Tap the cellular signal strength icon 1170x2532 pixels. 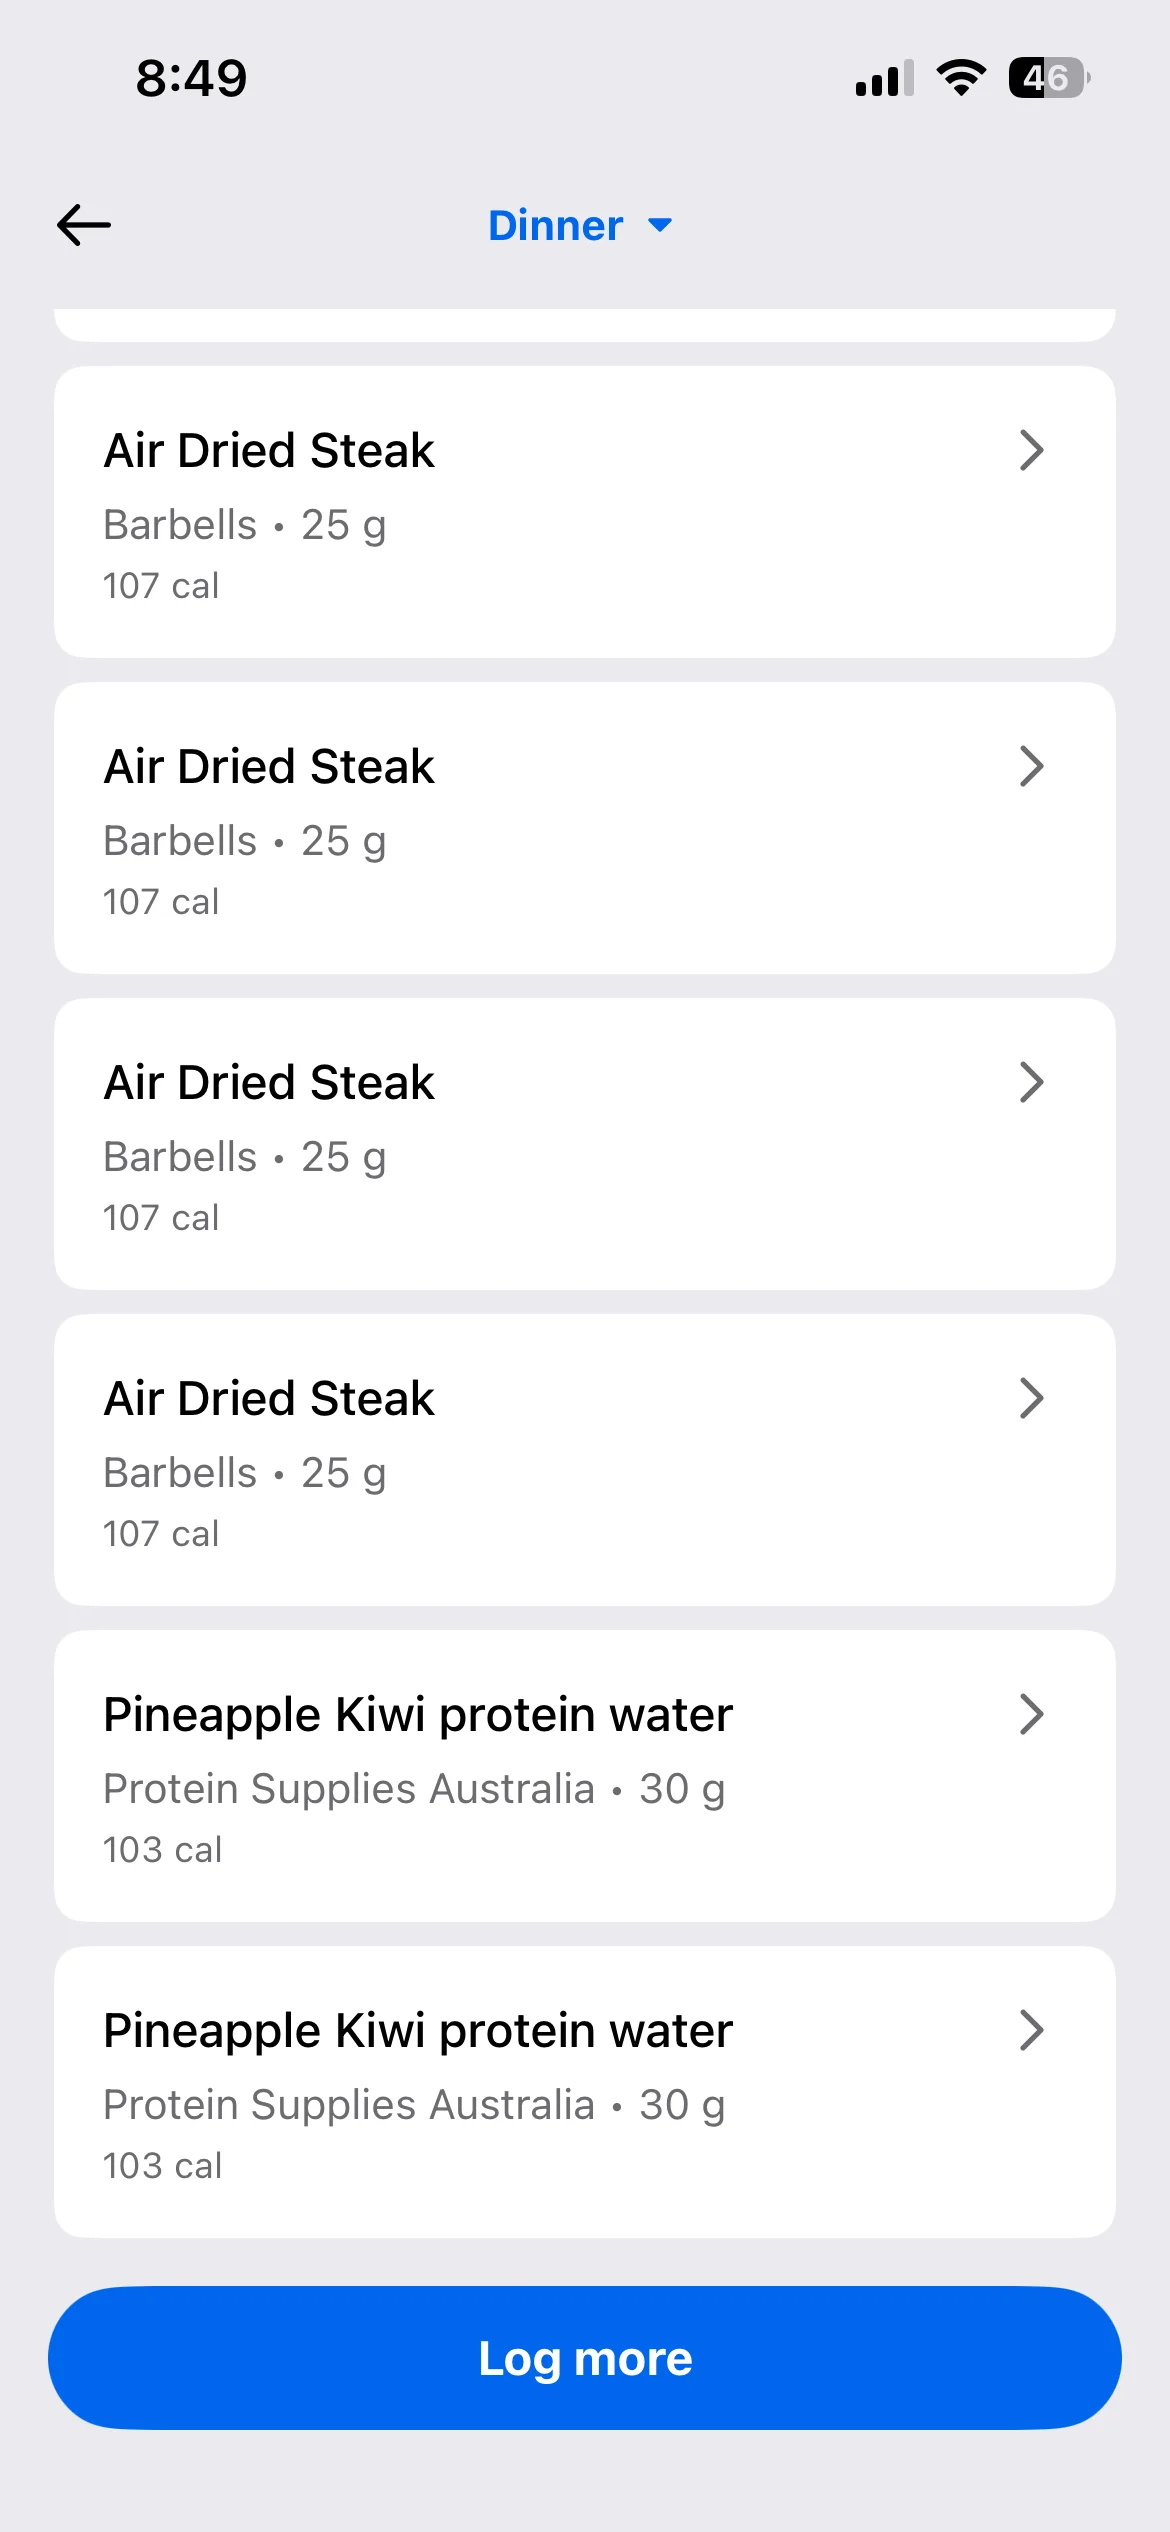click(x=884, y=78)
